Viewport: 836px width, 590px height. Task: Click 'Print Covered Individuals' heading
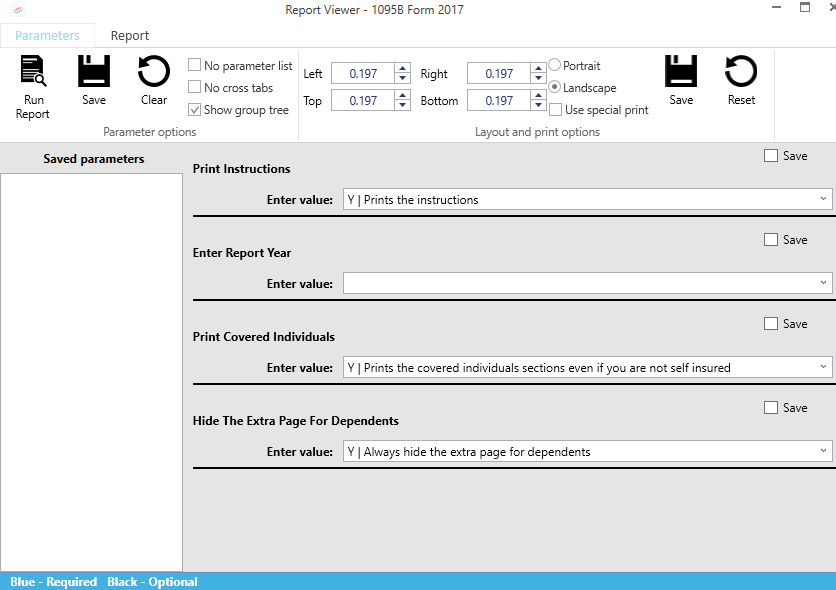264,337
